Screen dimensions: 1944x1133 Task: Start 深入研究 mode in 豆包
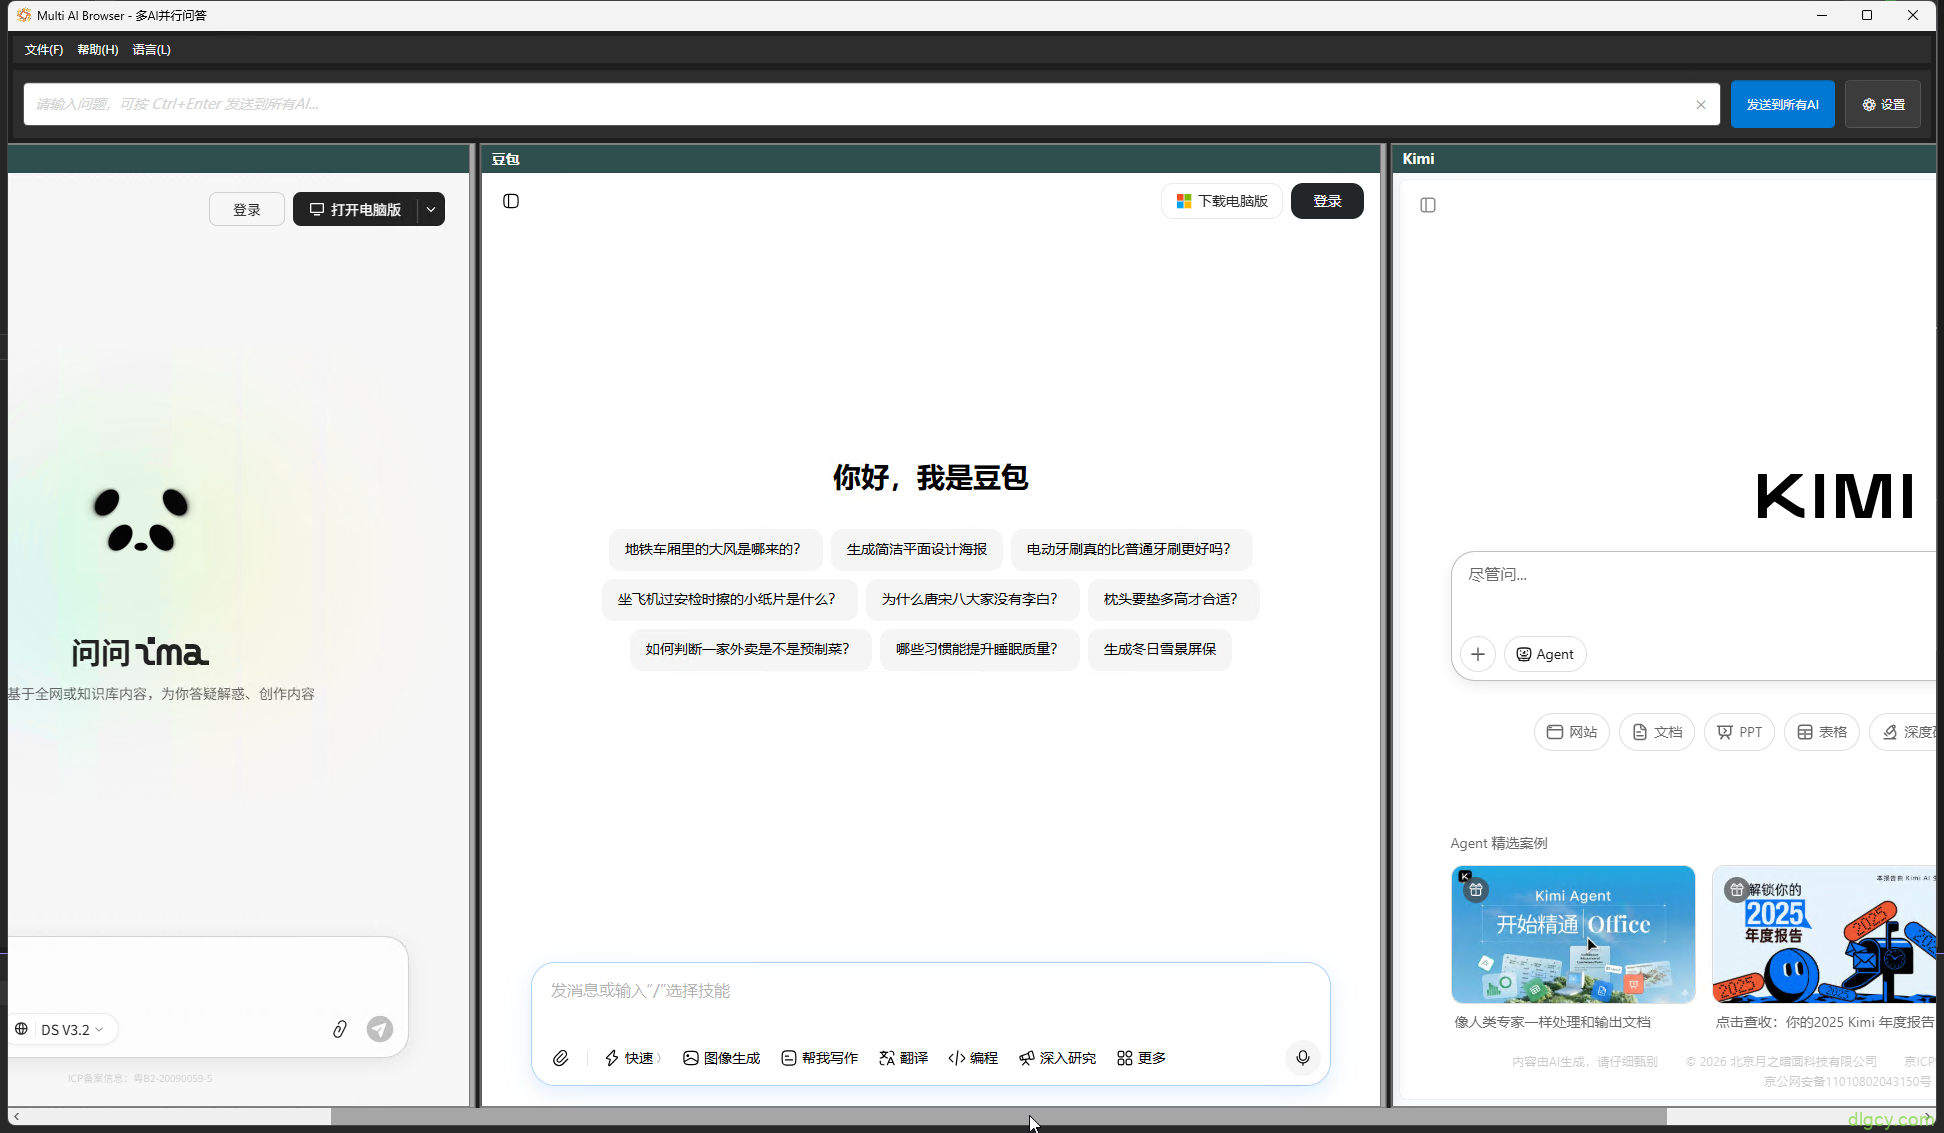(x=1057, y=1057)
